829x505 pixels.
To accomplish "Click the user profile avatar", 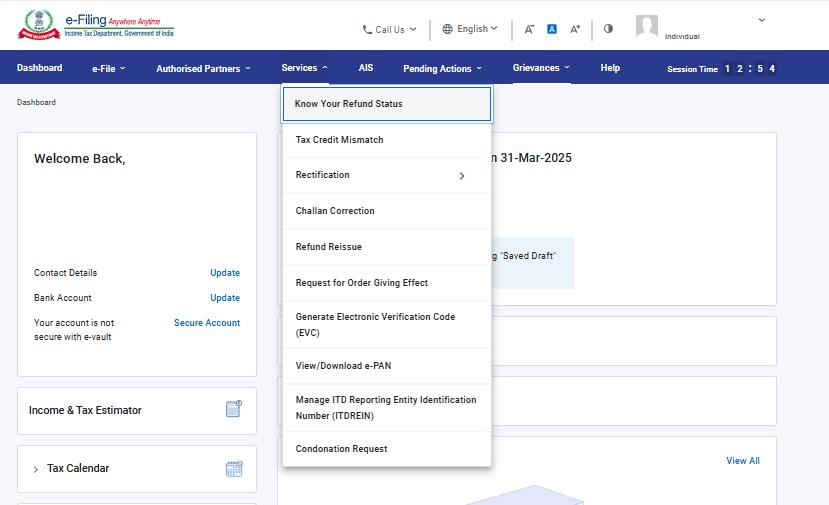I will tap(647, 26).
